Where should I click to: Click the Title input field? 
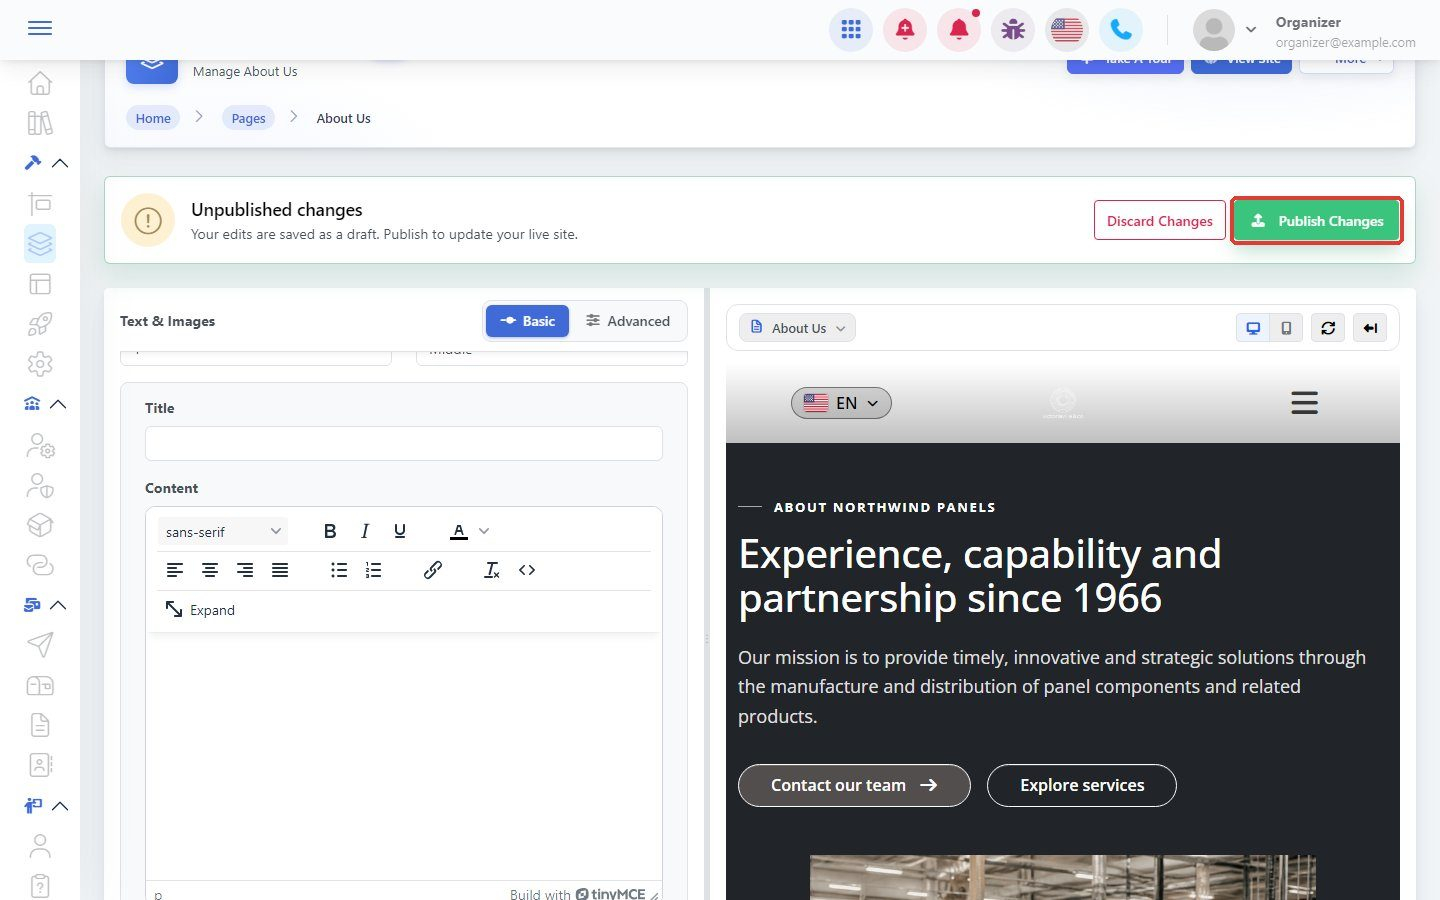pyautogui.click(x=404, y=444)
